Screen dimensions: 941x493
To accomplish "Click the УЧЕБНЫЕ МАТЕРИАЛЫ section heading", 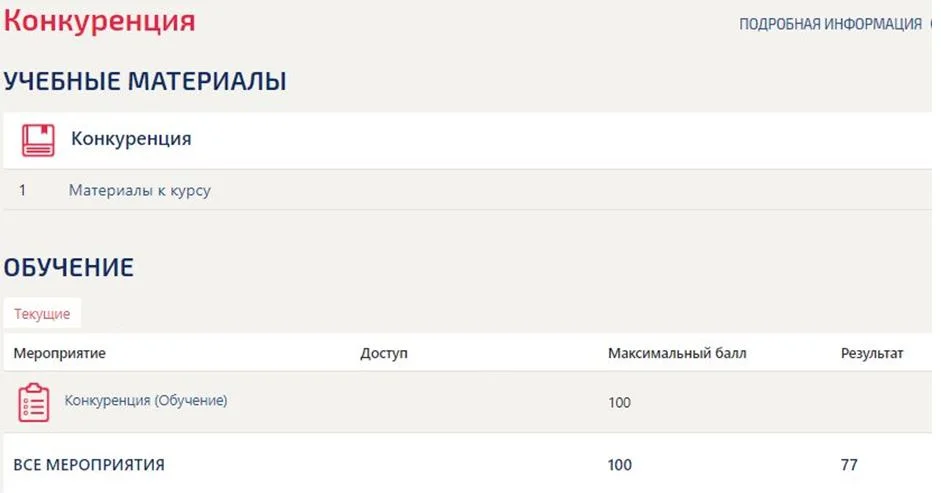I will click(145, 81).
